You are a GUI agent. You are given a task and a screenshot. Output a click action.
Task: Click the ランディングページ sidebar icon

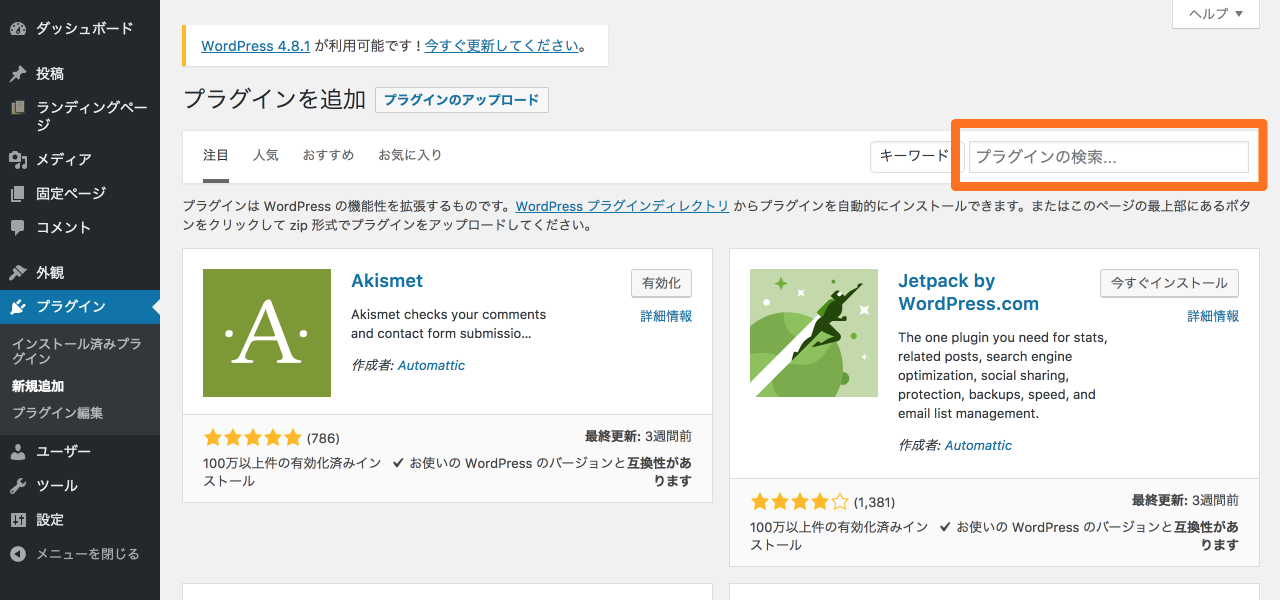18,107
